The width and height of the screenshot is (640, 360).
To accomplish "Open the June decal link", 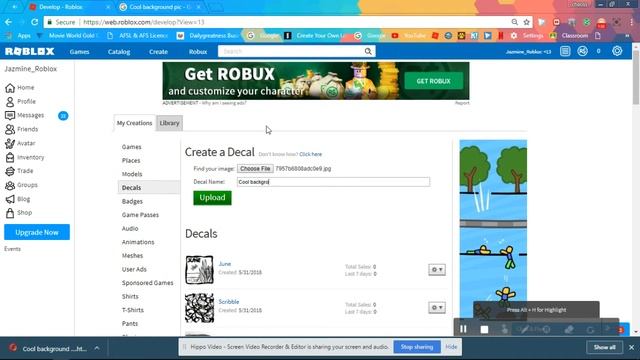I will 225,264.
